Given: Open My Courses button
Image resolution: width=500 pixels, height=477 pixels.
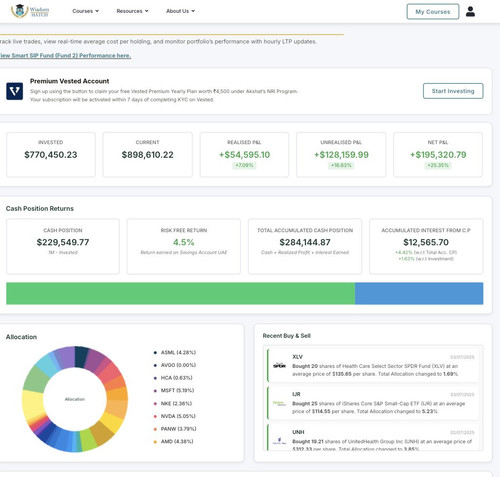Looking at the screenshot, I should 433,12.
